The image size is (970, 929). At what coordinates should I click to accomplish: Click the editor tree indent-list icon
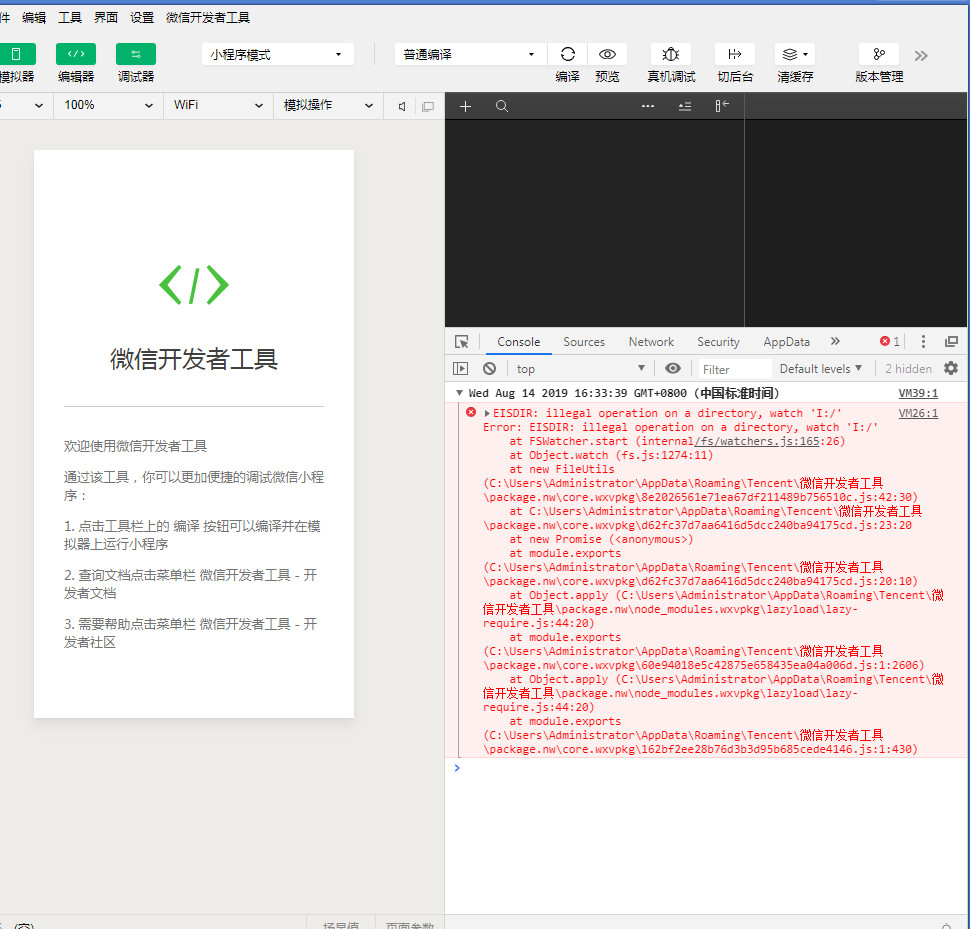coord(685,106)
